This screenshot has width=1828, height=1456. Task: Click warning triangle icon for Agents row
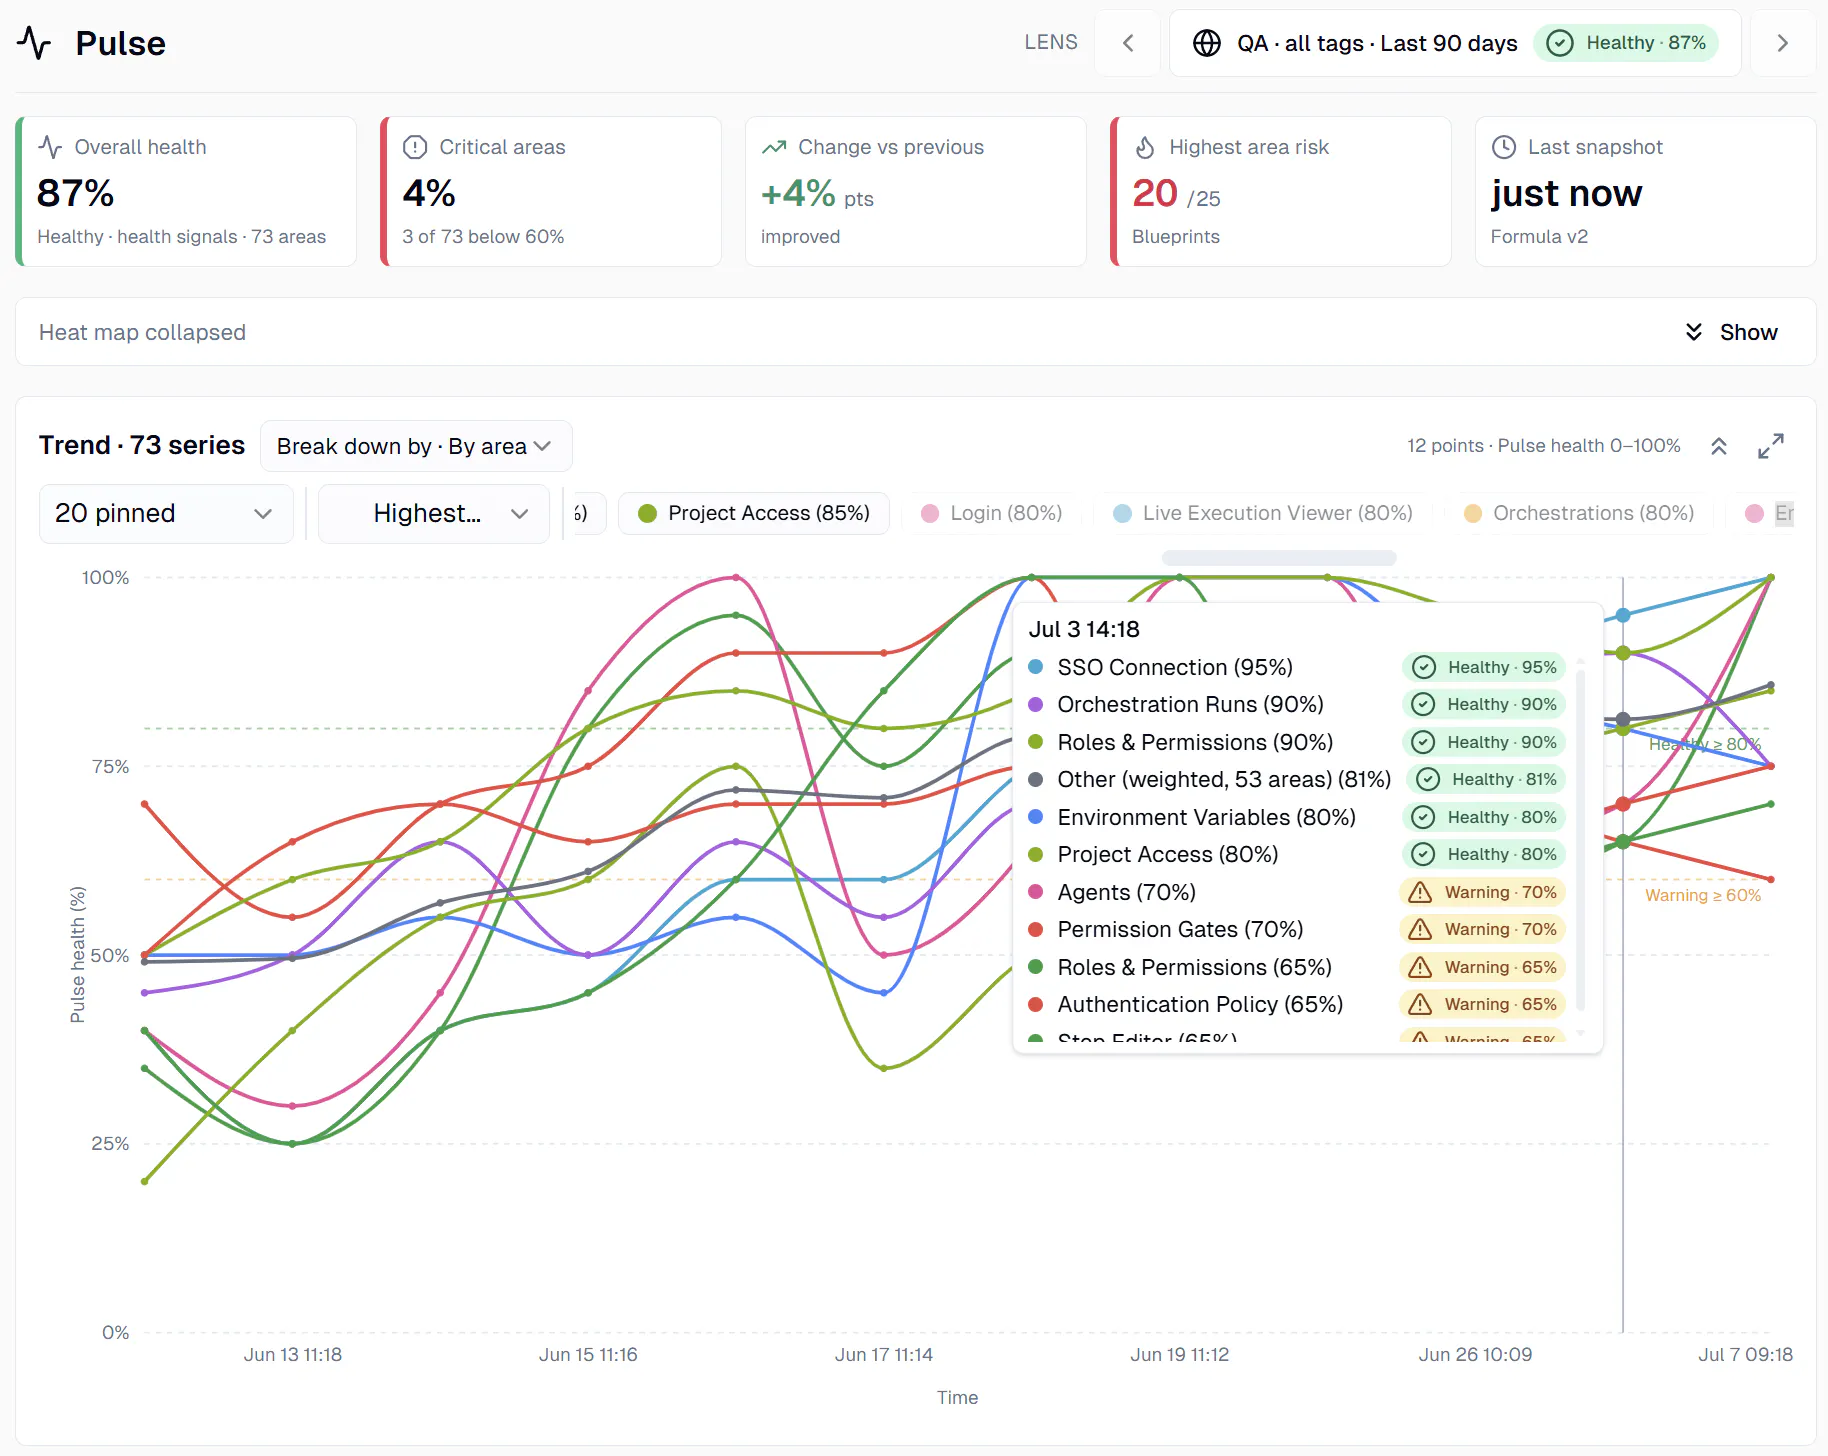point(1420,892)
